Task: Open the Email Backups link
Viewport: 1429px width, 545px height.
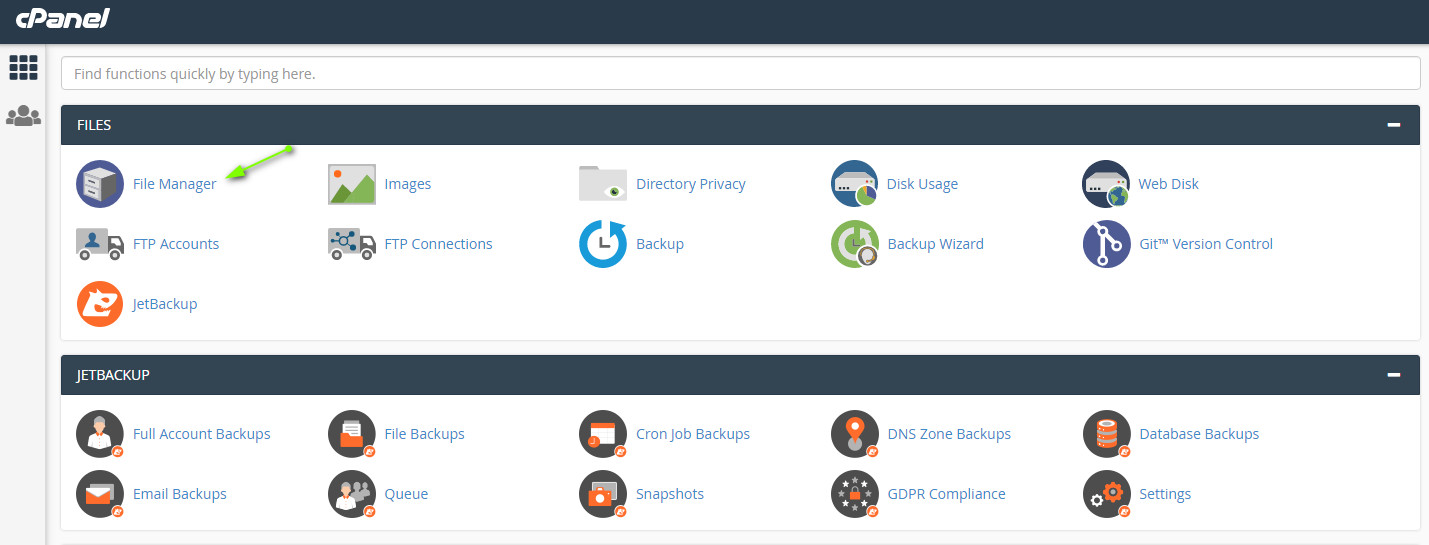Action: (180, 494)
